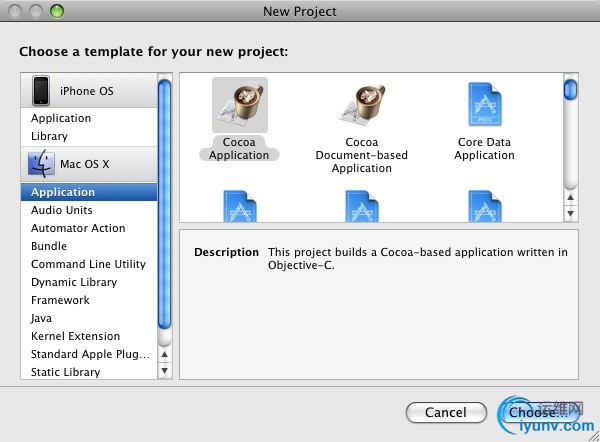Click the iPhone OS device icon
The height and width of the screenshot is (442, 600).
pyautogui.click(x=41, y=91)
